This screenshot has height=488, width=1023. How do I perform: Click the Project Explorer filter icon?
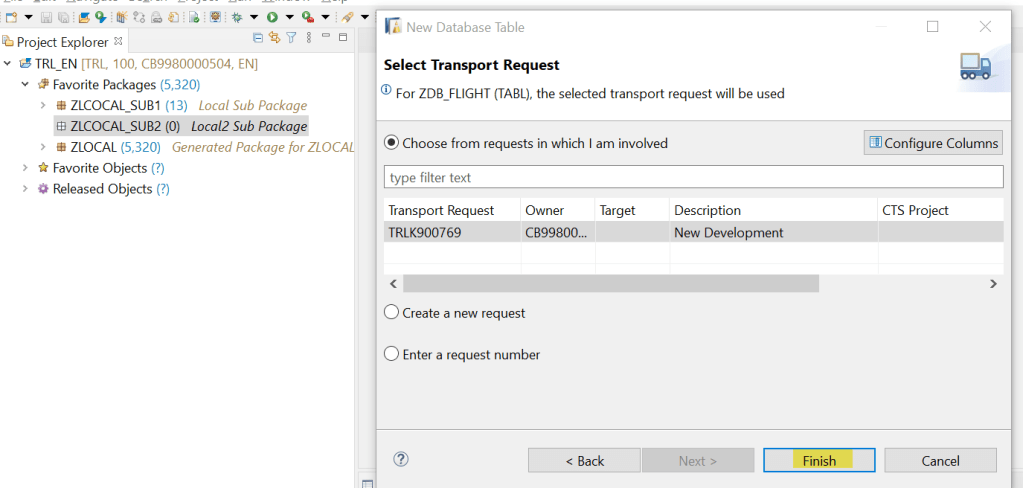[x=291, y=38]
